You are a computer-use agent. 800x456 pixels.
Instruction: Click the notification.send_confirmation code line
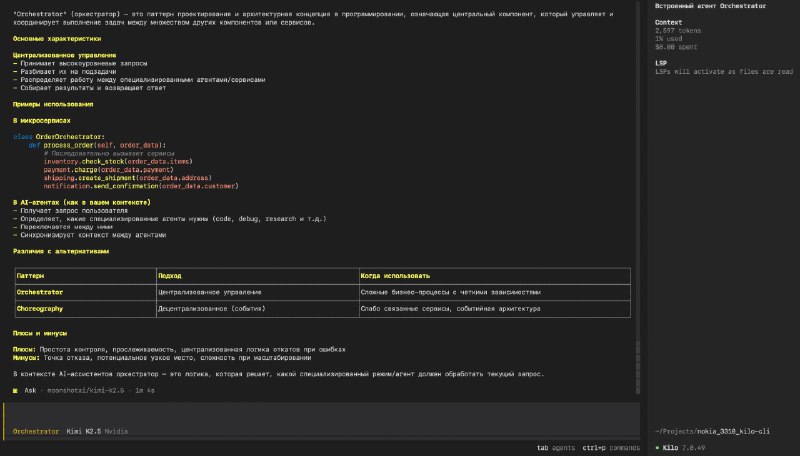[141, 186]
